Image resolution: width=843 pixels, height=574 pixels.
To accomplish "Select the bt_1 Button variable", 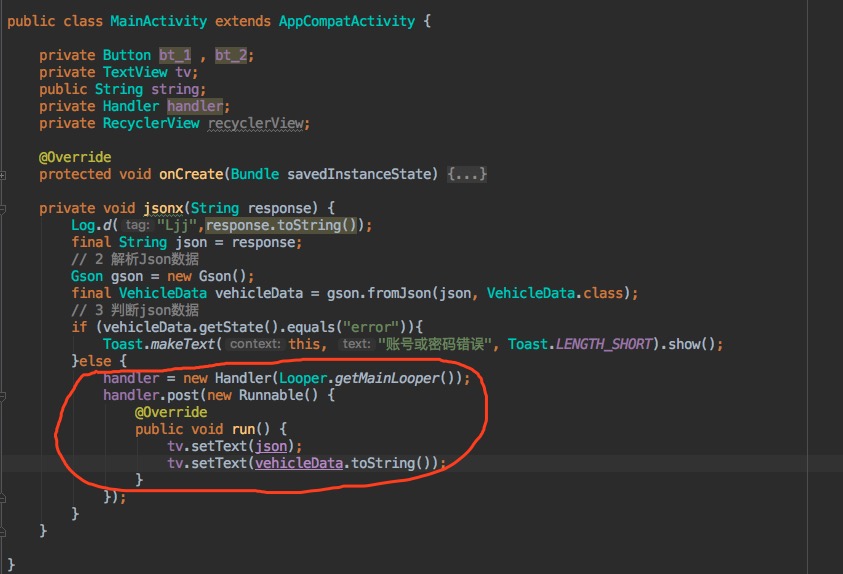I will coord(175,55).
